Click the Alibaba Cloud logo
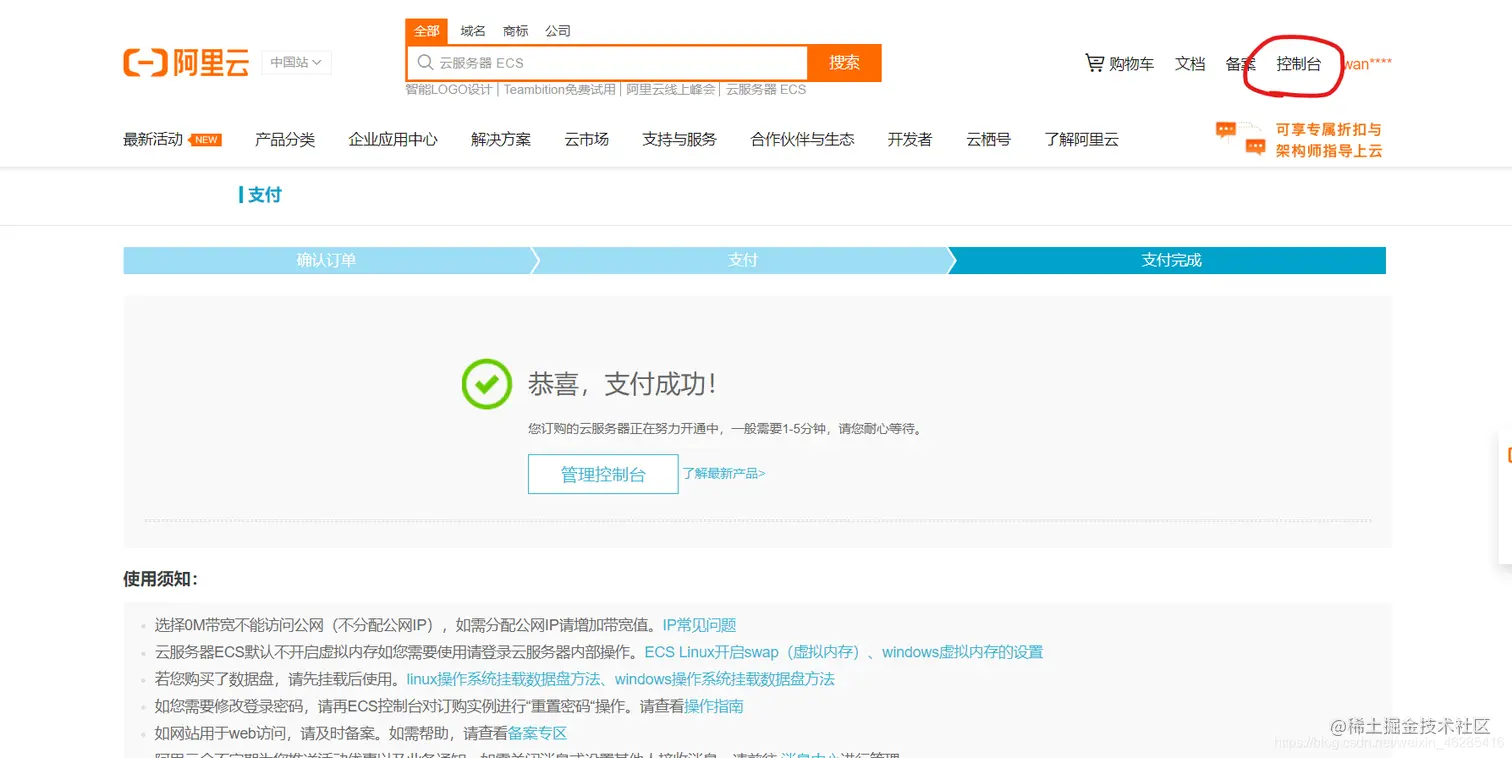1512x758 pixels. [x=185, y=62]
